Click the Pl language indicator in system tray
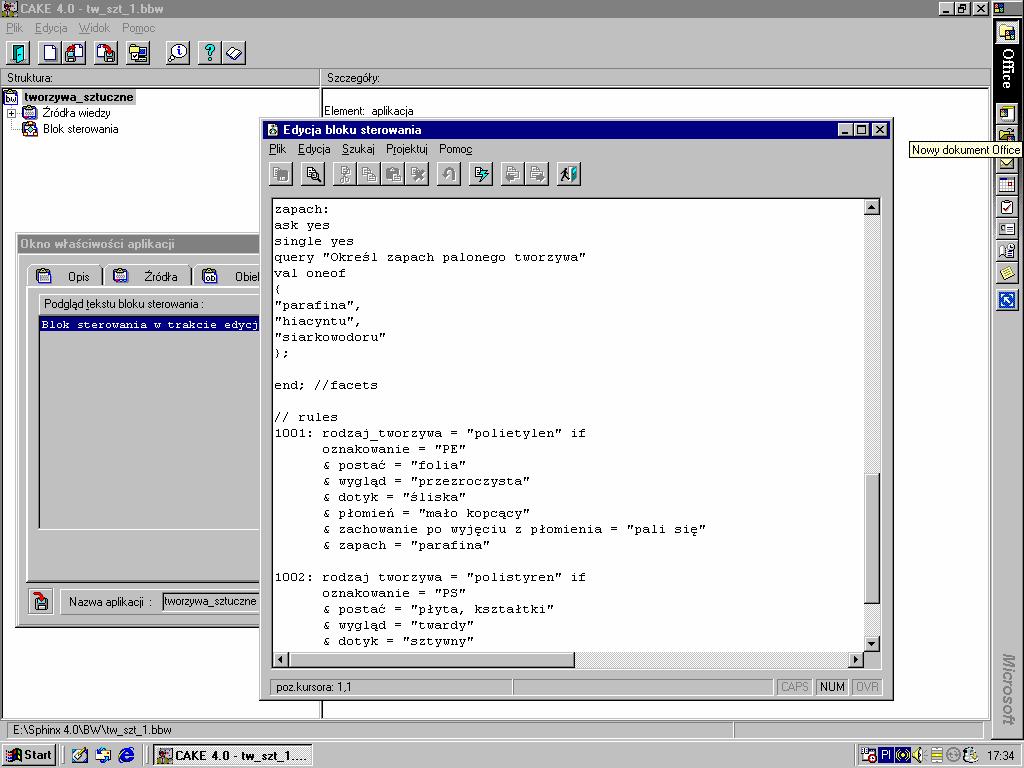Viewport: 1024px width, 768px height. click(886, 755)
